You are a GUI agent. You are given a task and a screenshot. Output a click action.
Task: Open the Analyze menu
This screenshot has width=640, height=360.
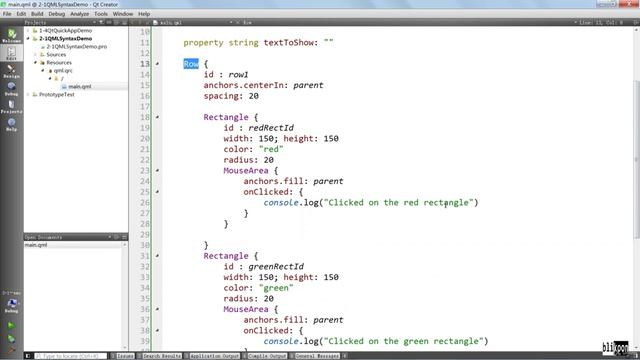[79, 13]
